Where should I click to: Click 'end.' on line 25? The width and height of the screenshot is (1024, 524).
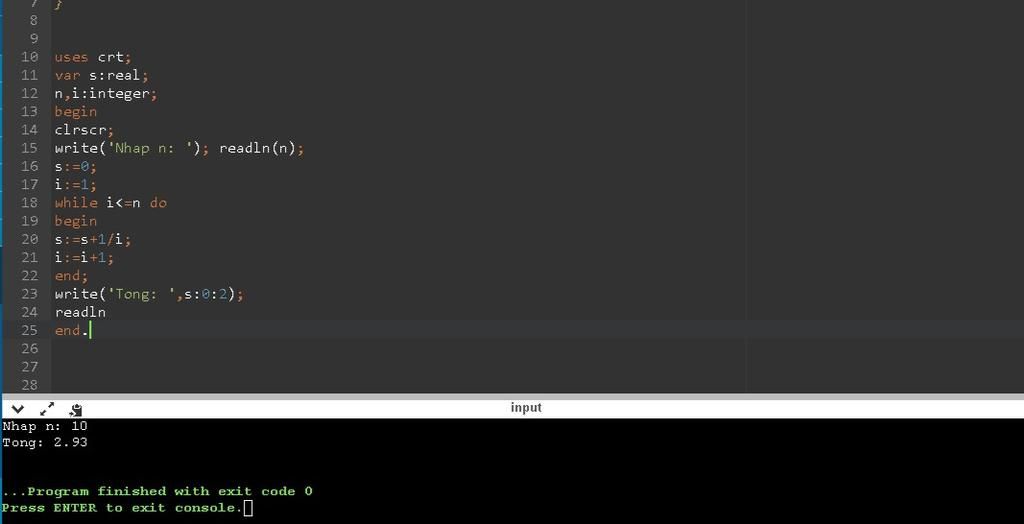71,331
